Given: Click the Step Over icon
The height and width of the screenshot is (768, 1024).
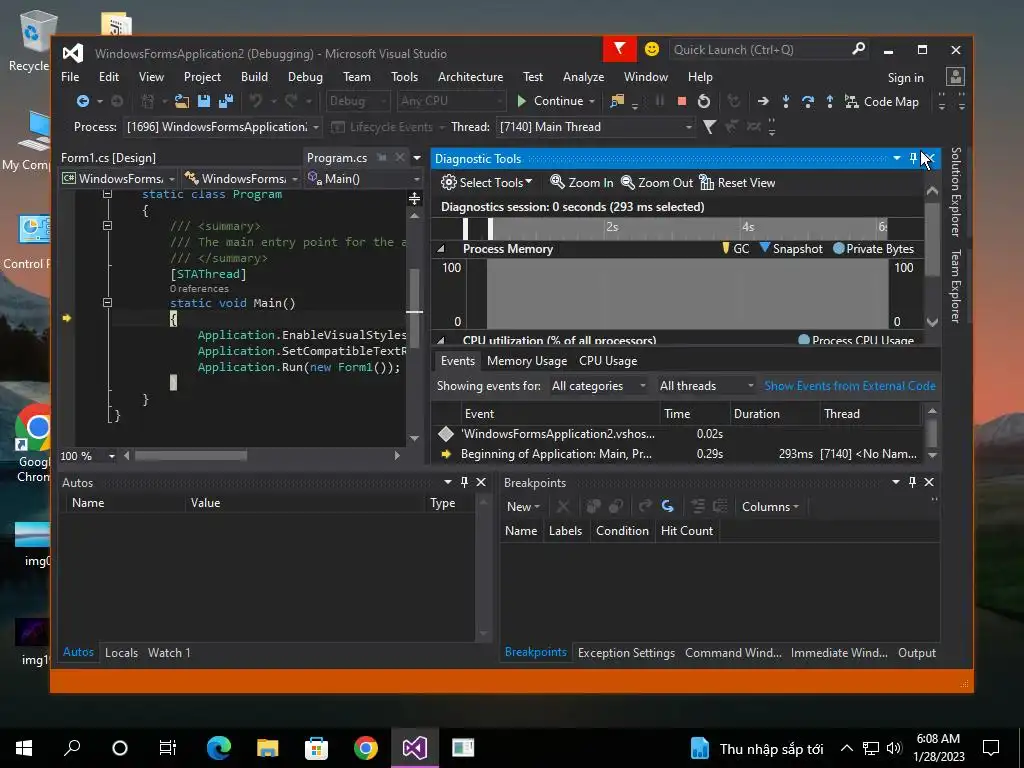Looking at the screenshot, I should pyautogui.click(x=808, y=101).
